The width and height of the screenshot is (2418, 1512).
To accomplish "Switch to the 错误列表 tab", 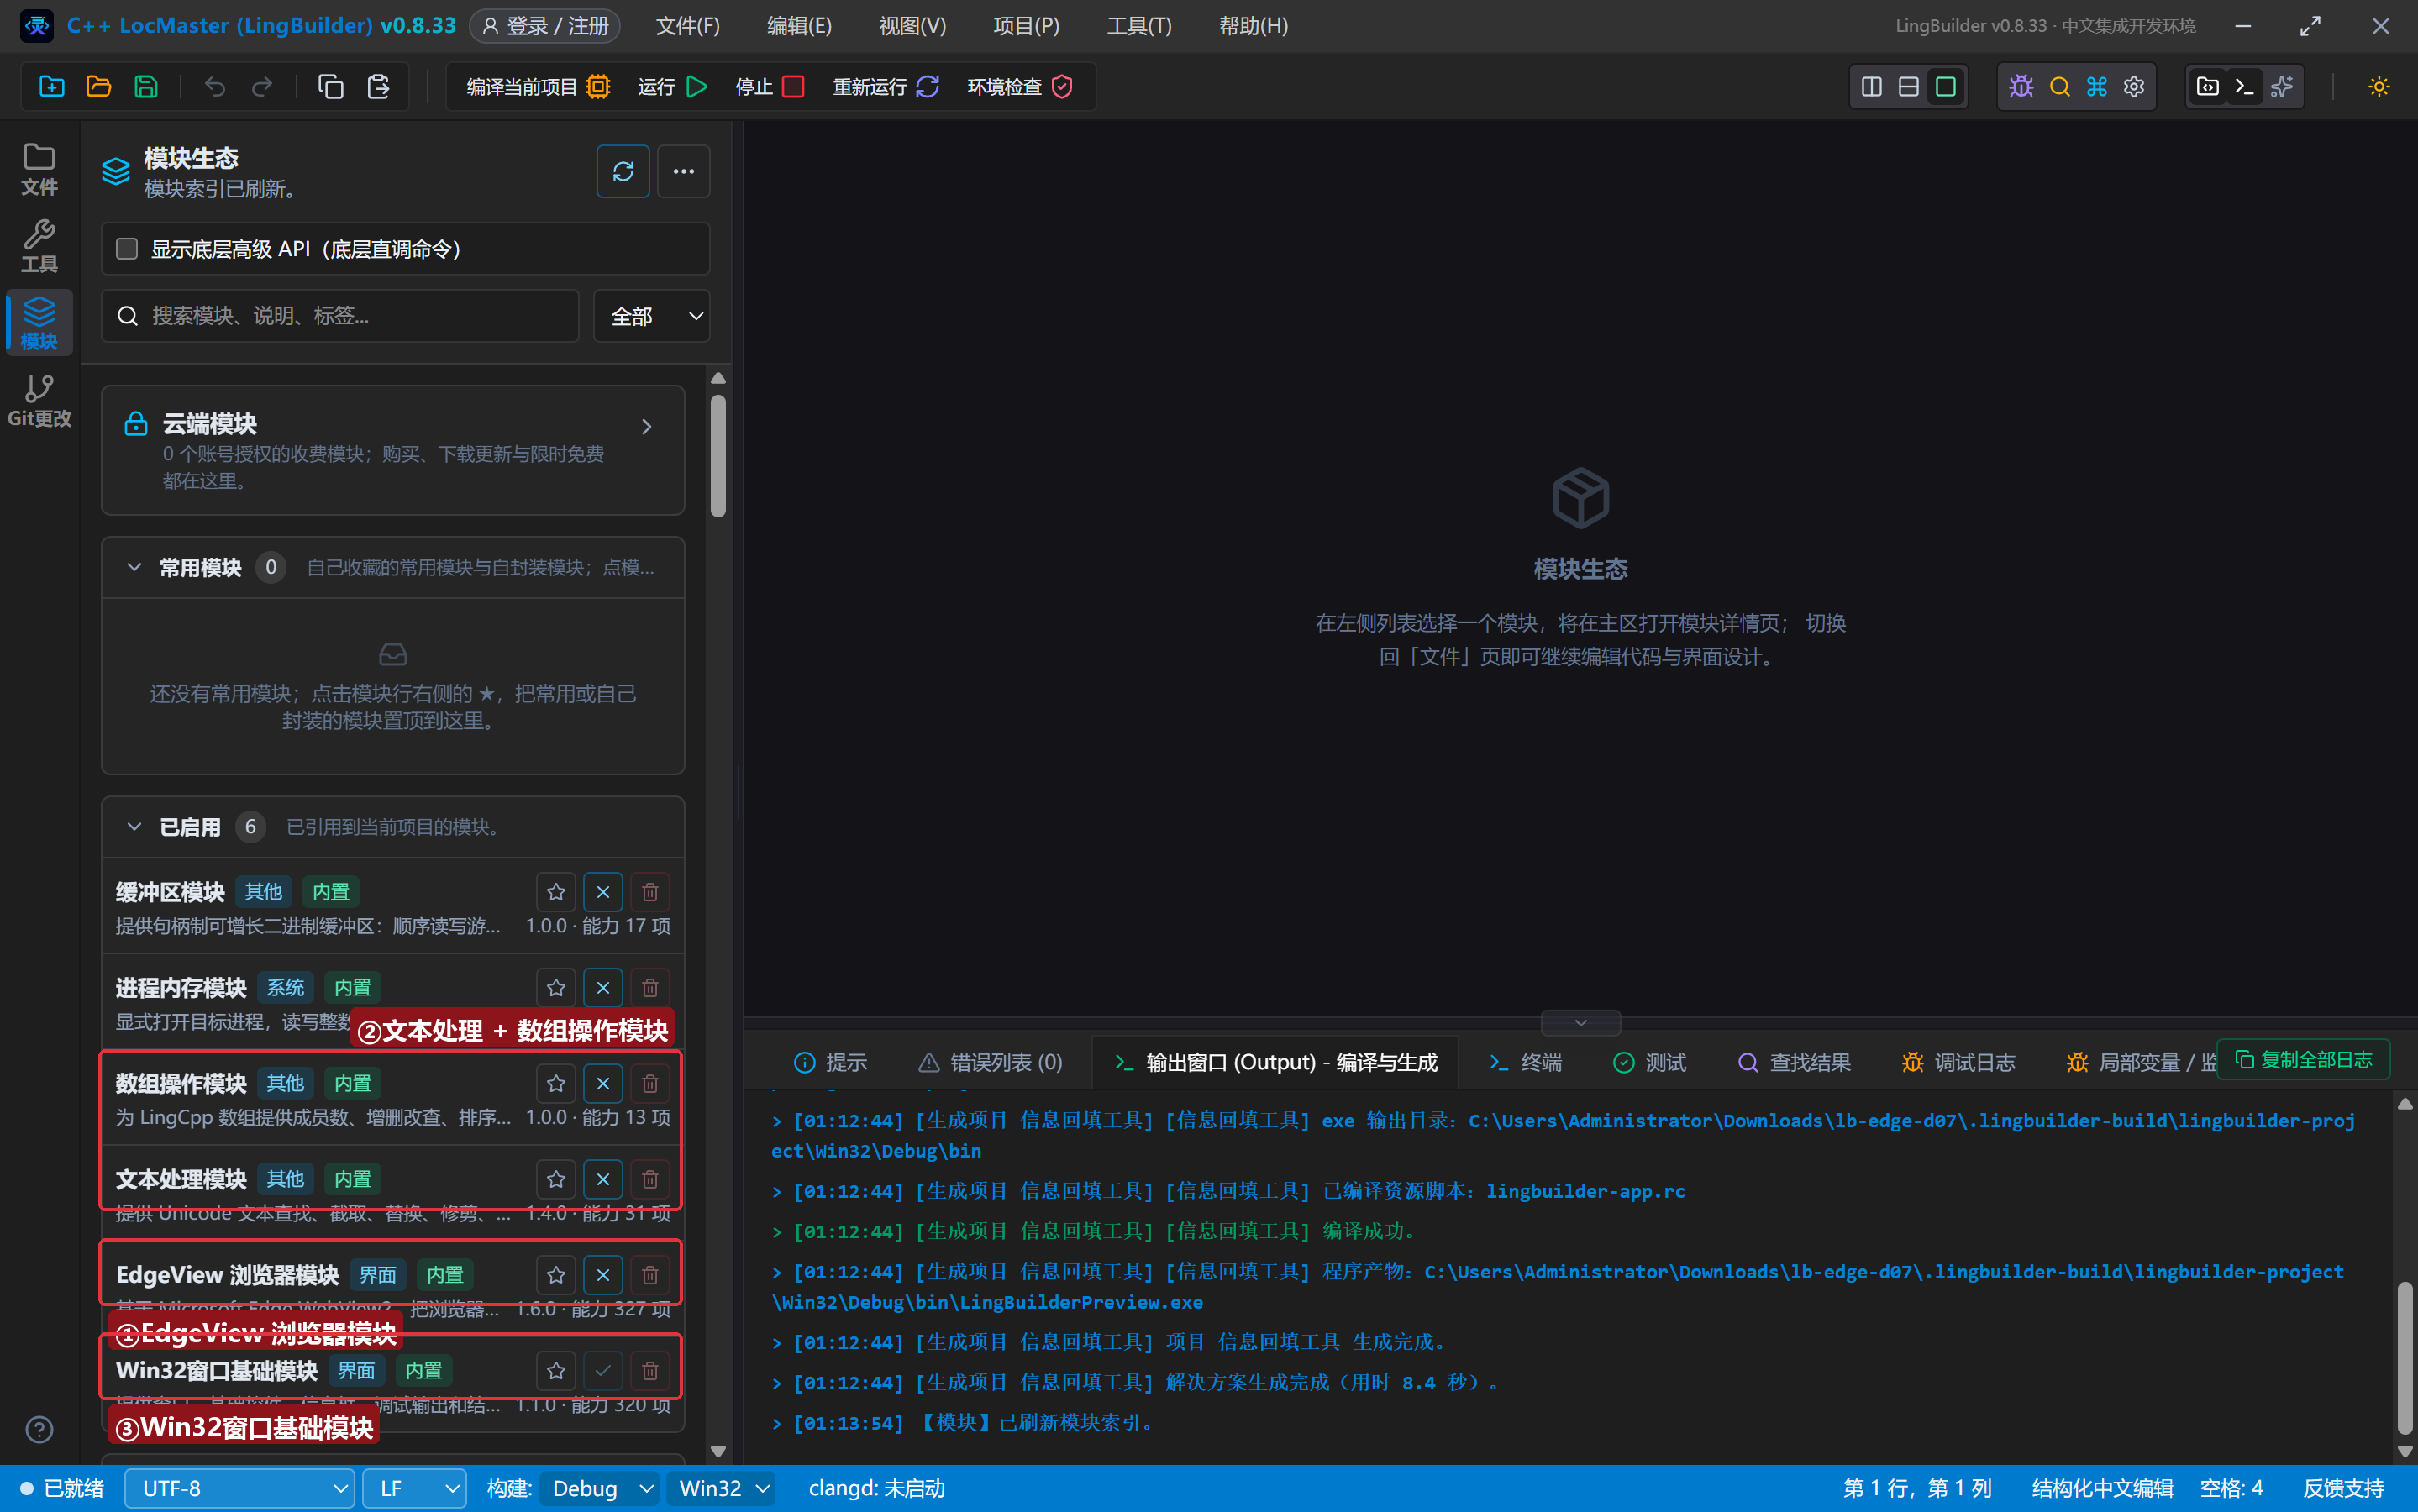I will point(990,1062).
